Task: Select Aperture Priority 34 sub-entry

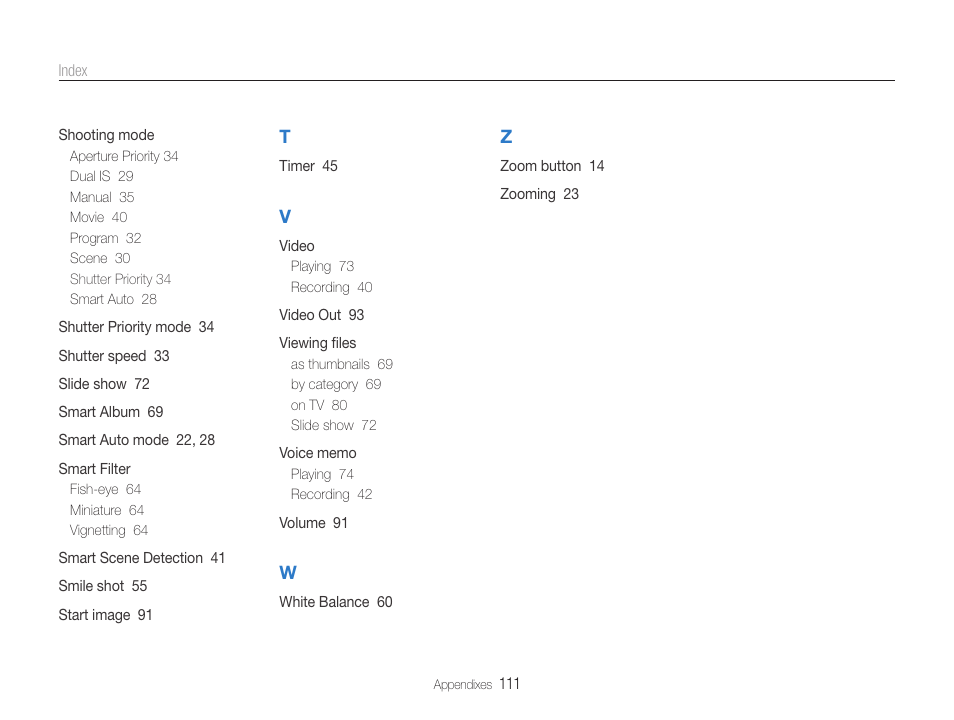Action: (124, 156)
